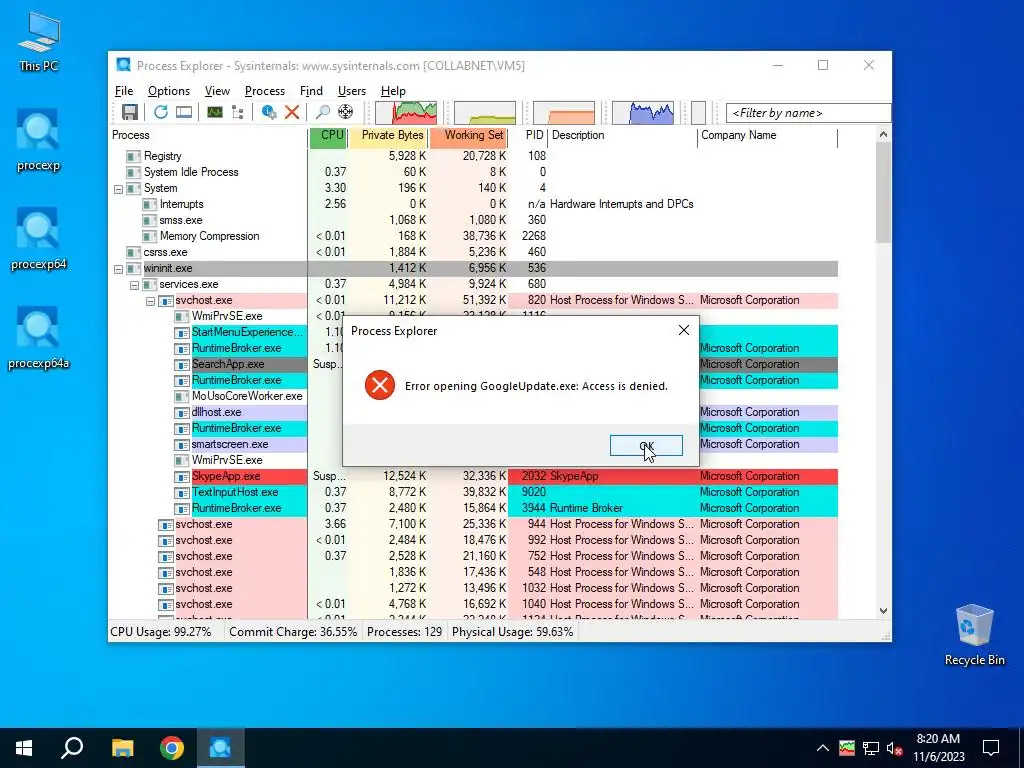Viewport: 1024px width, 768px height.
Task: Click OK in the error dialog
Action: coord(646,445)
